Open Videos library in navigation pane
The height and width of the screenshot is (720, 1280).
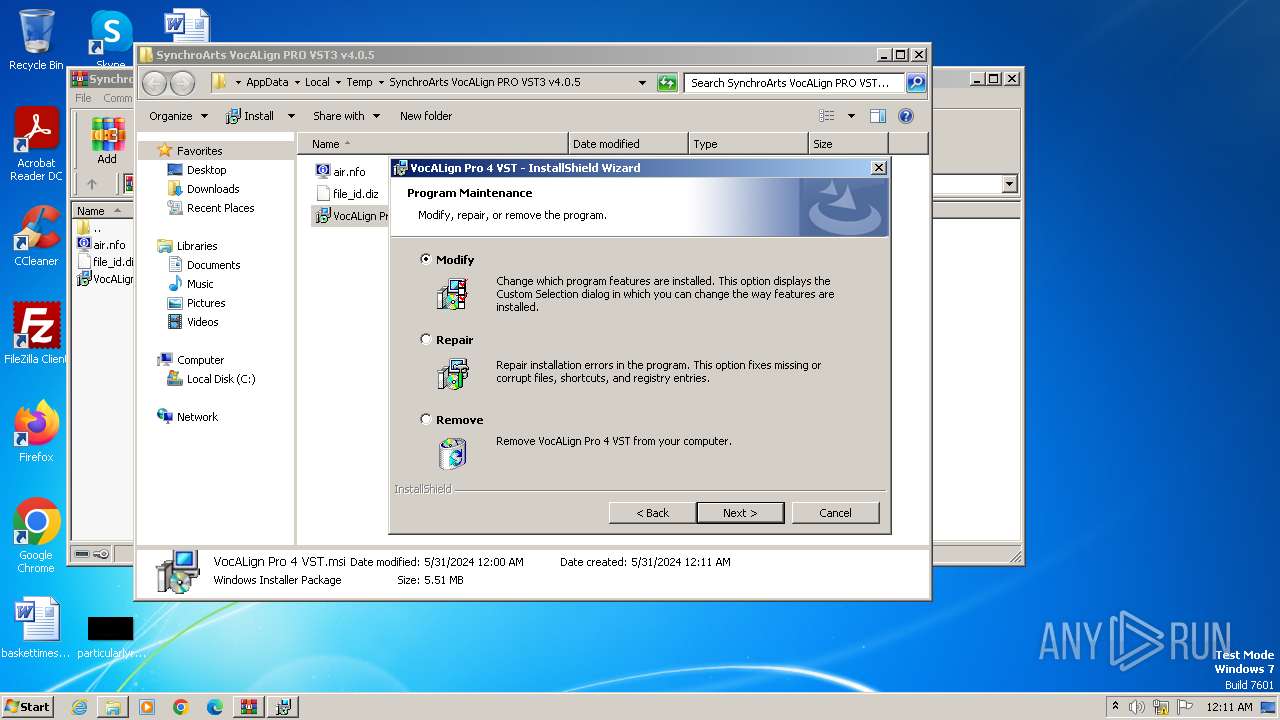[x=202, y=322]
